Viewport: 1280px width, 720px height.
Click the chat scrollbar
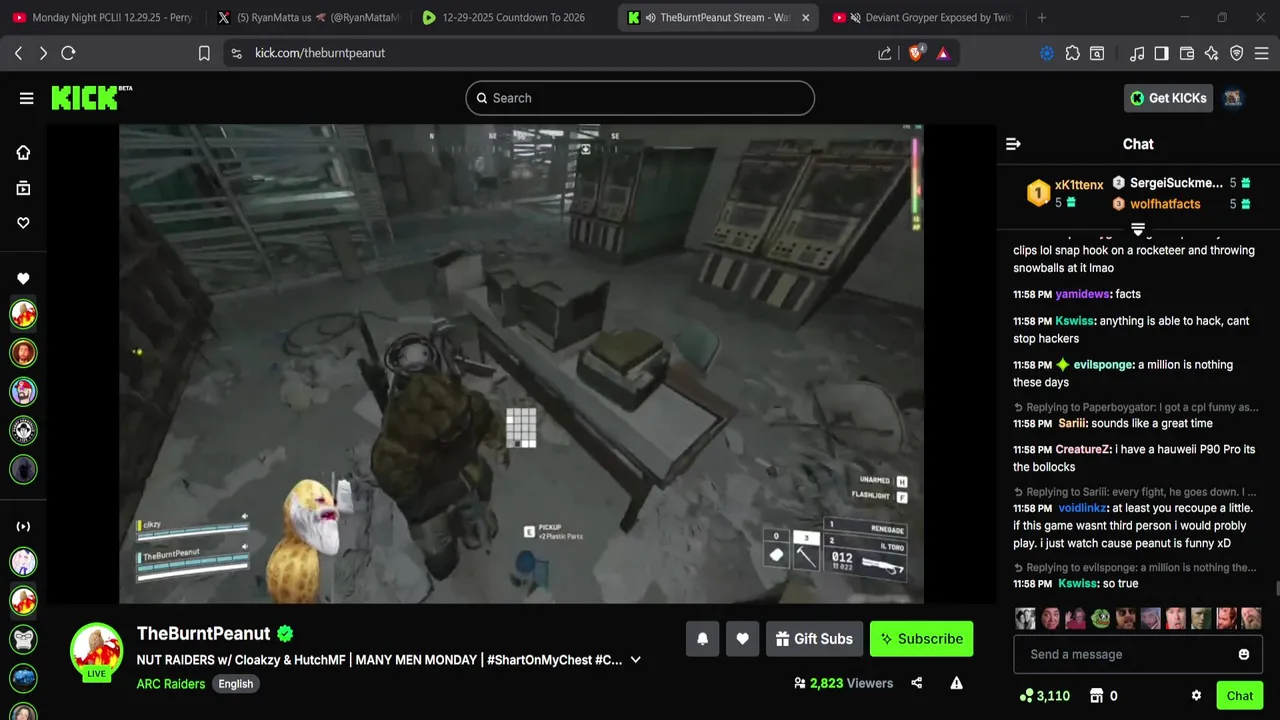coord(1276,590)
